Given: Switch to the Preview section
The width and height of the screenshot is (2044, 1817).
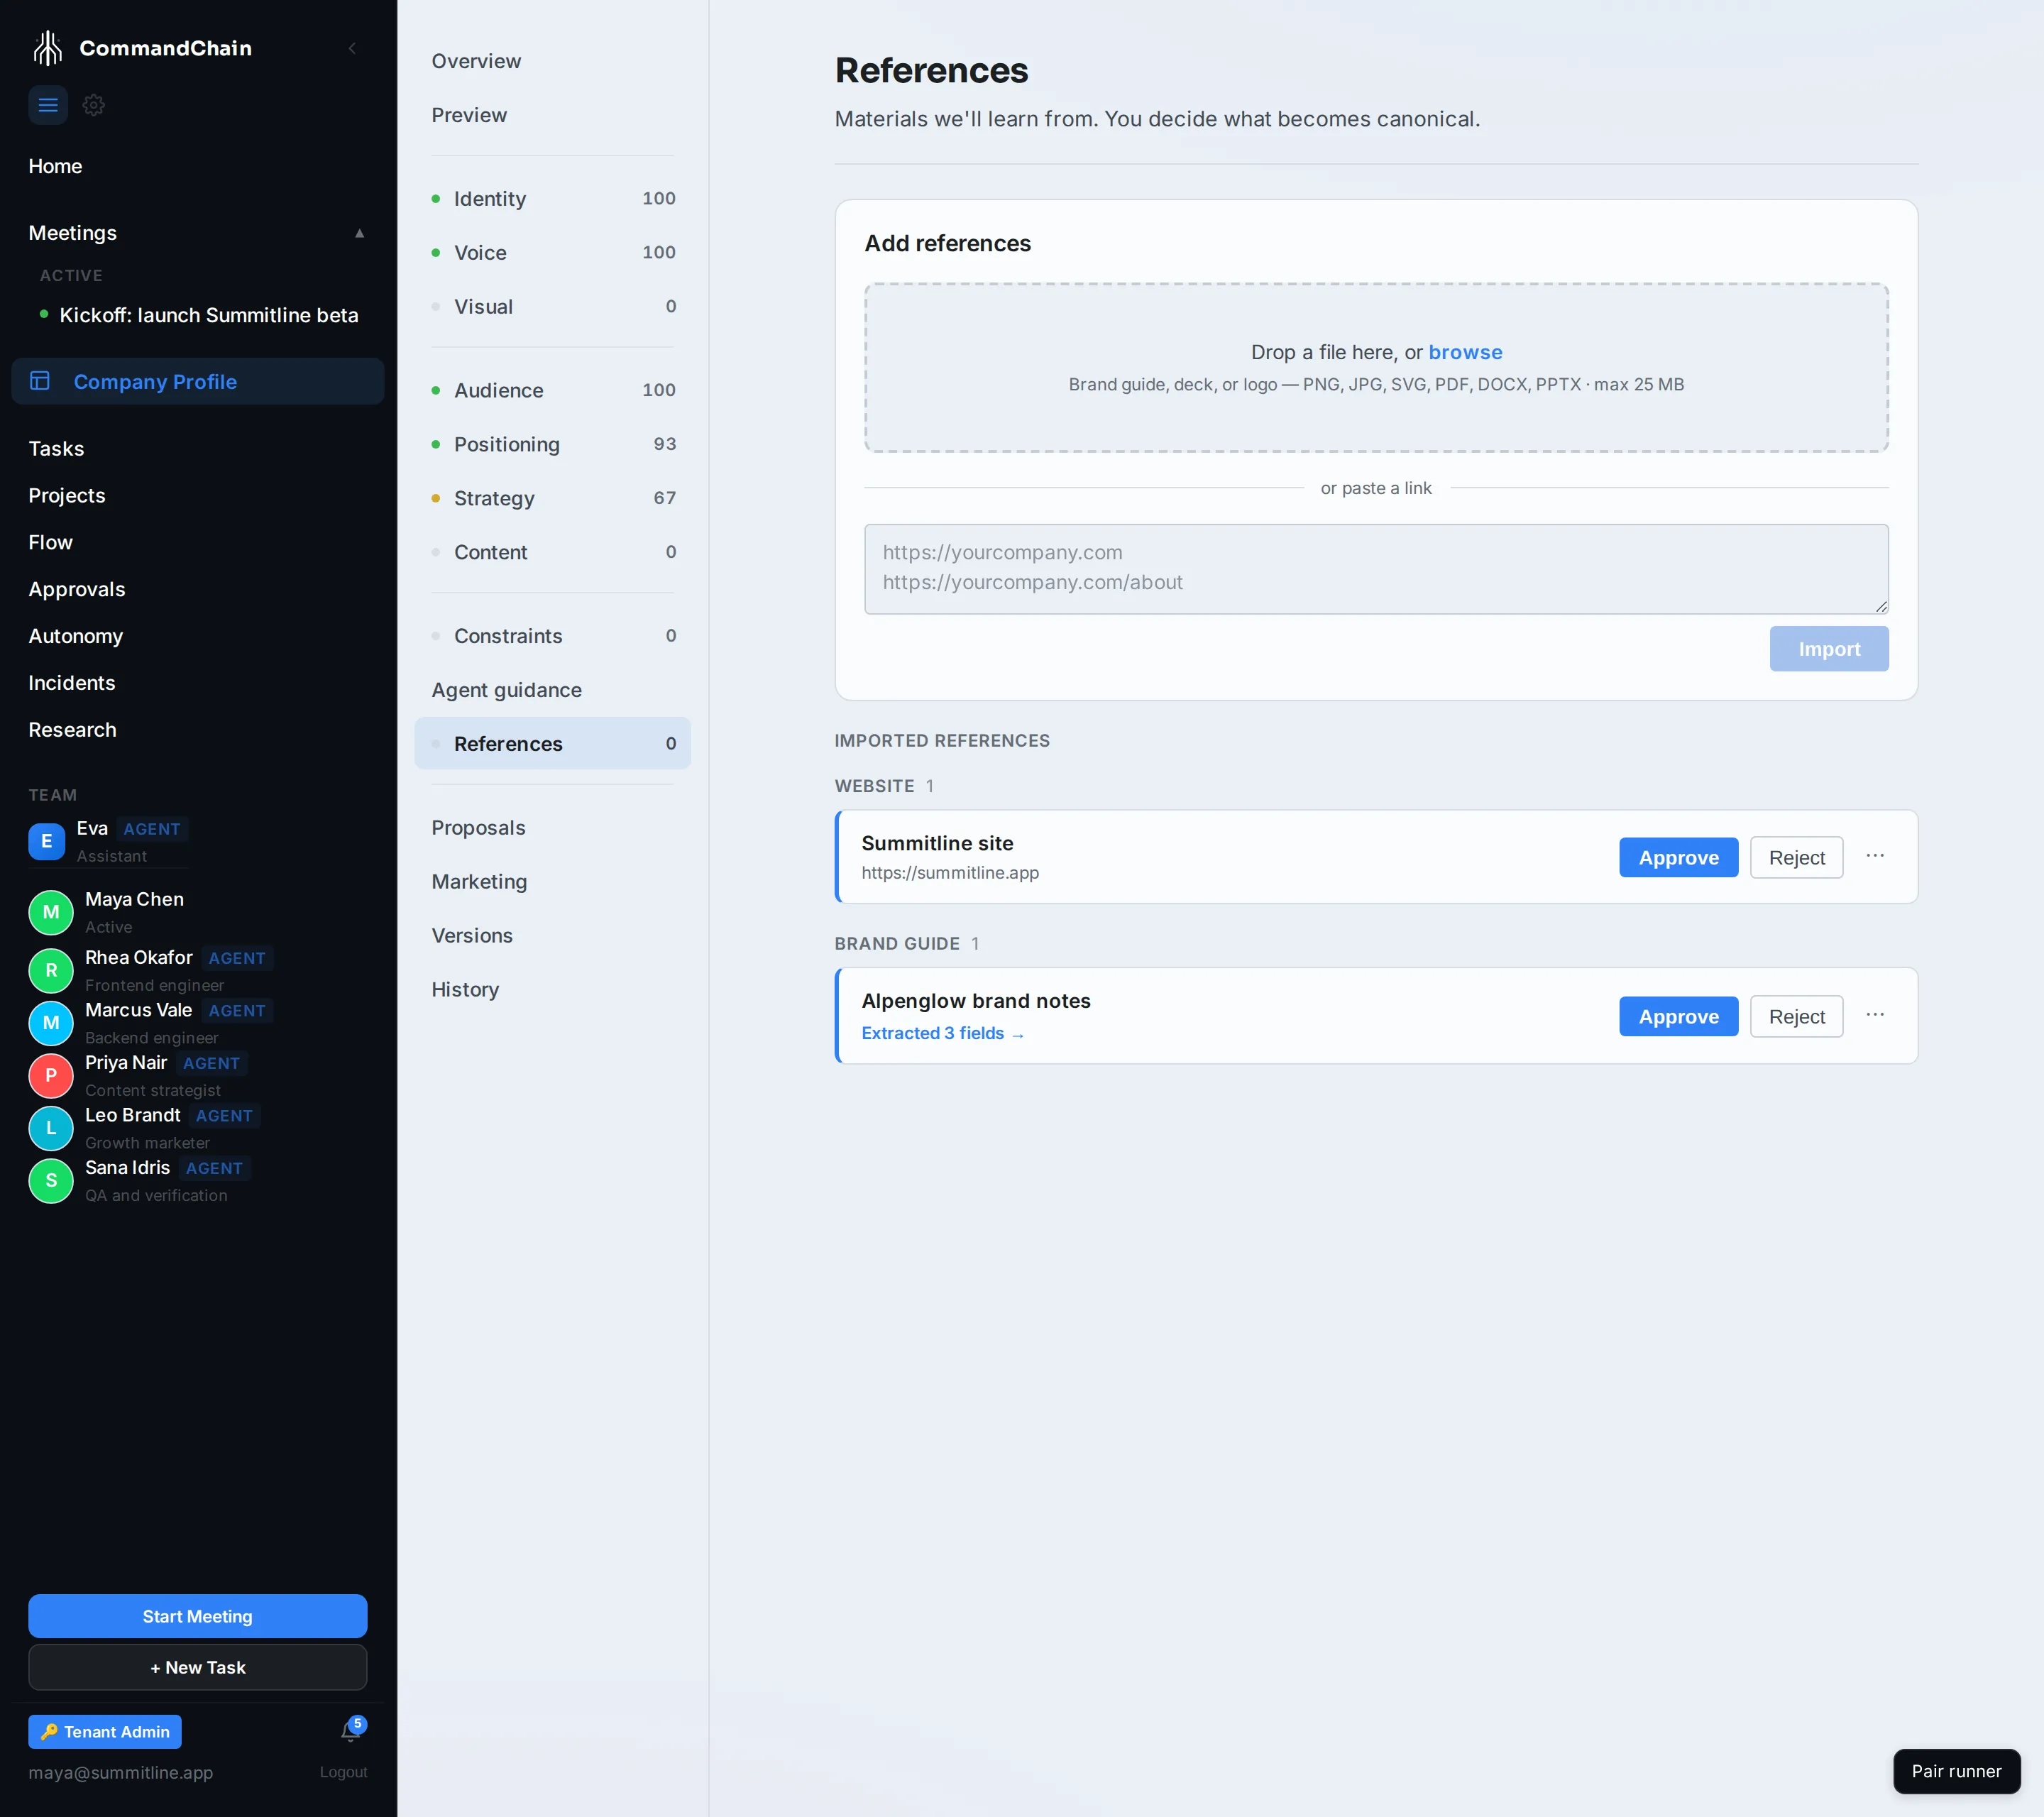Looking at the screenshot, I should (x=469, y=115).
